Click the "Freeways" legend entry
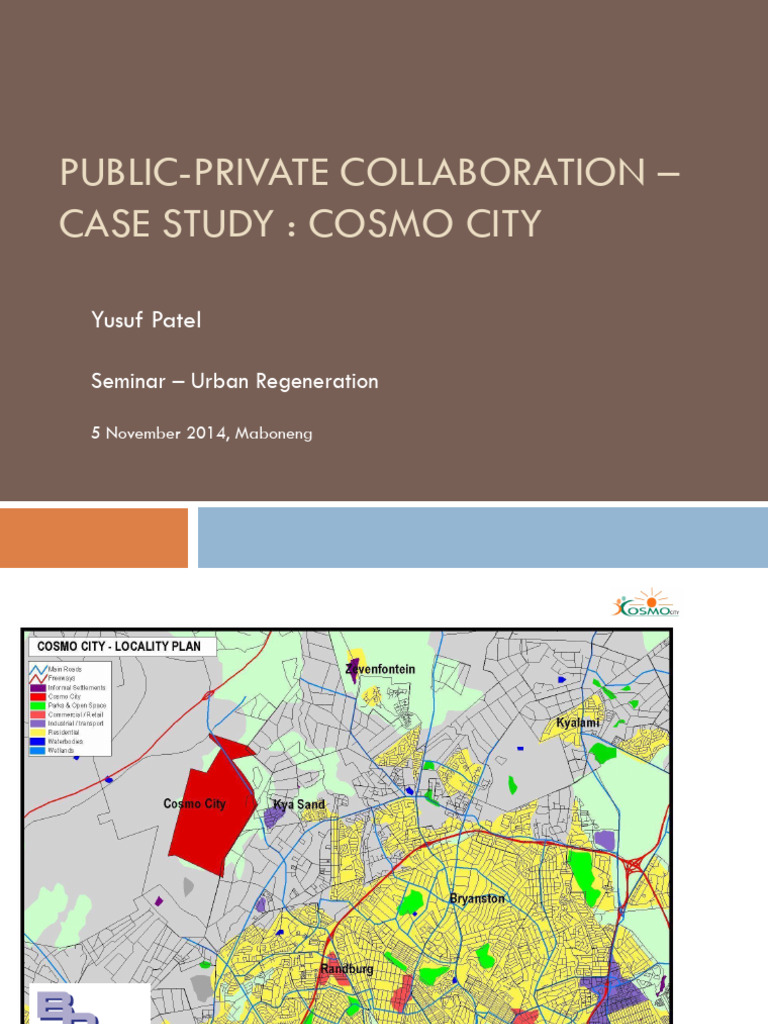 [52, 679]
